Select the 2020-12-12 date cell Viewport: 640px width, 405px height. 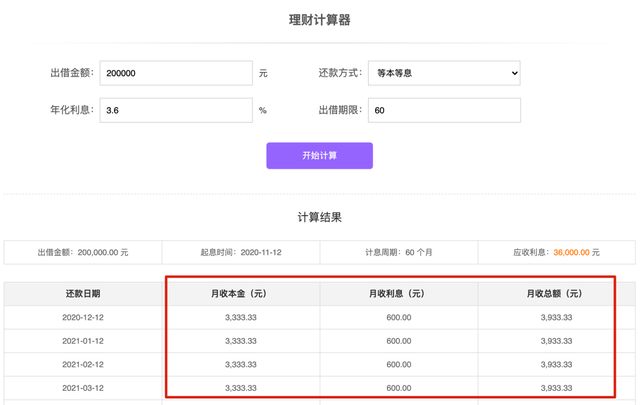pyautogui.click(x=82, y=318)
